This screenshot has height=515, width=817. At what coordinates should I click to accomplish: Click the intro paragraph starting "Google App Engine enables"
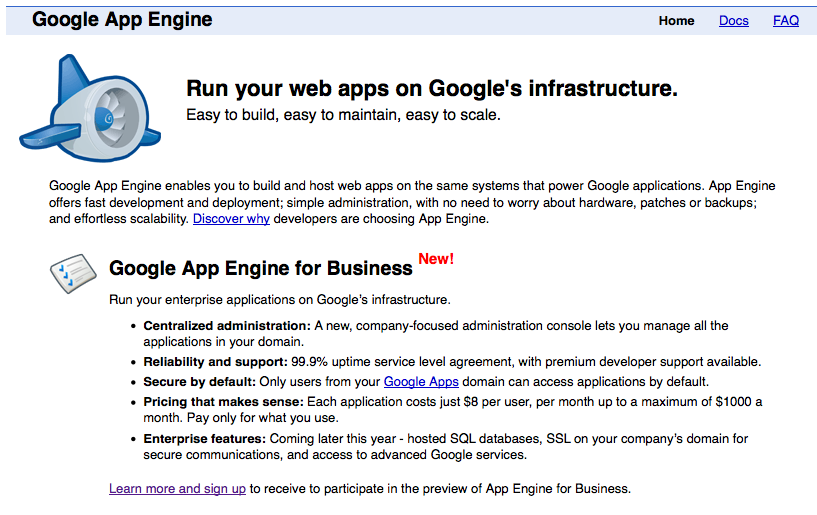tap(412, 202)
